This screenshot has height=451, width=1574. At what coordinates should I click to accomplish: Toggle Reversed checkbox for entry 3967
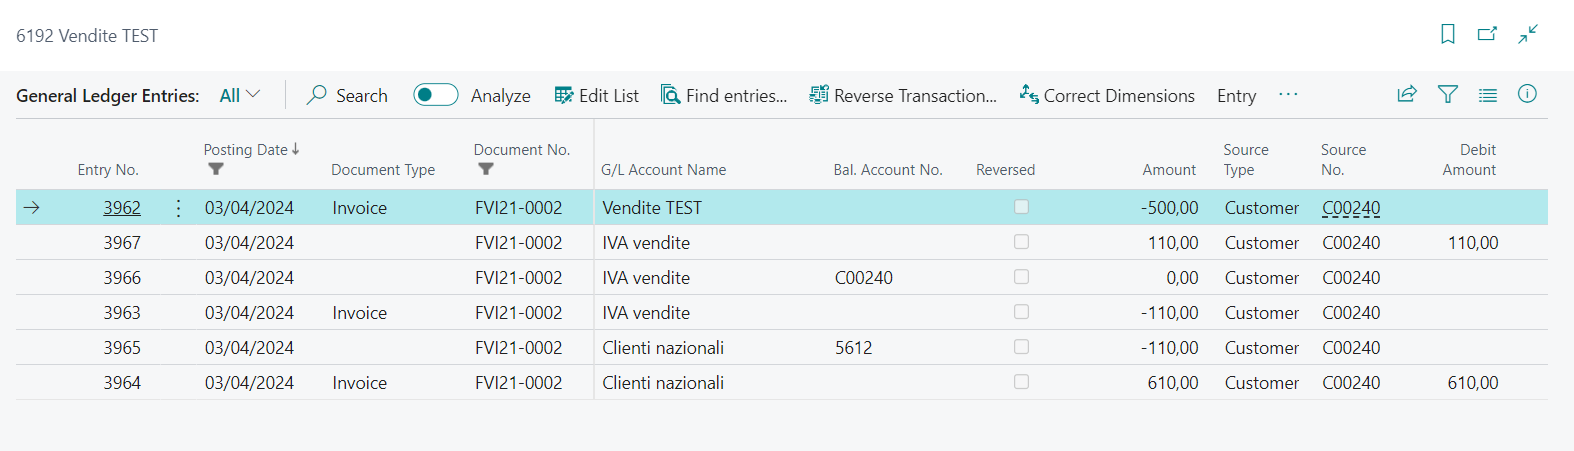pyautogui.click(x=1021, y=242)
